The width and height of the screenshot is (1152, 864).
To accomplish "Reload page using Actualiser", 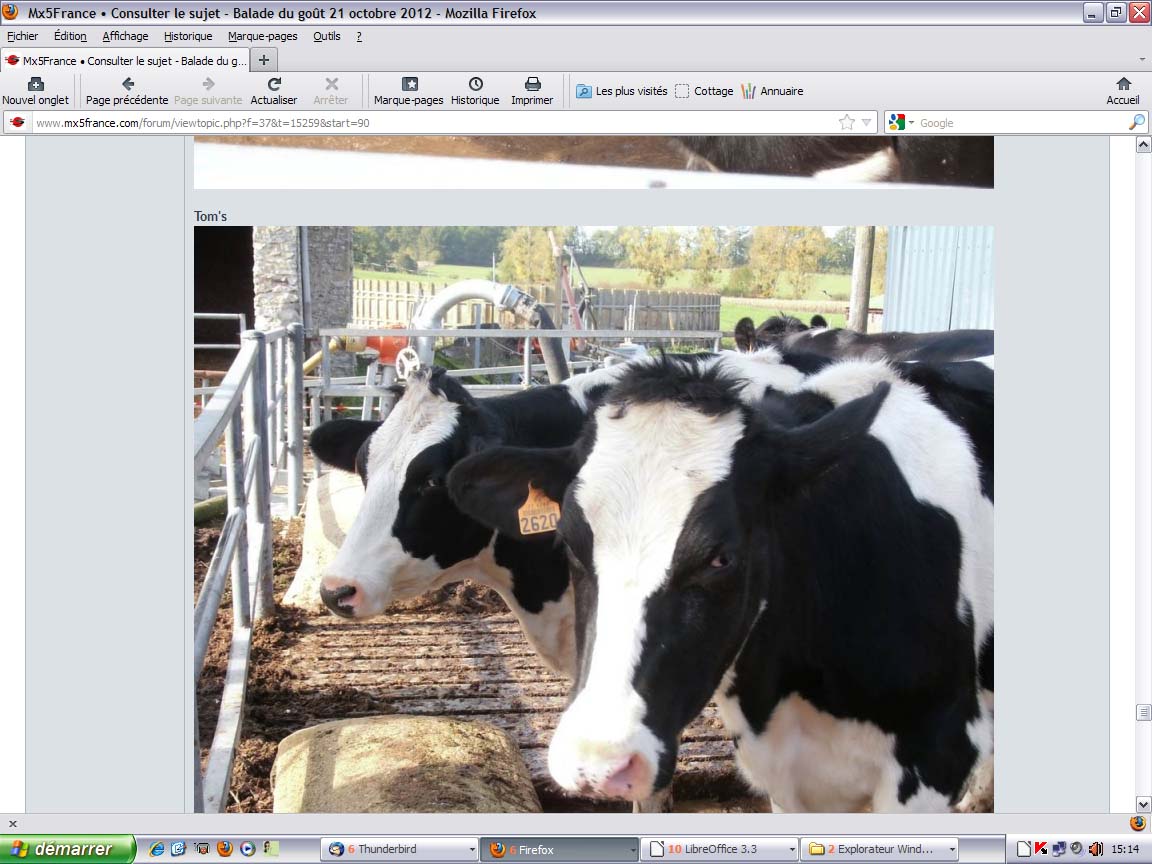I will pos(274,91).
